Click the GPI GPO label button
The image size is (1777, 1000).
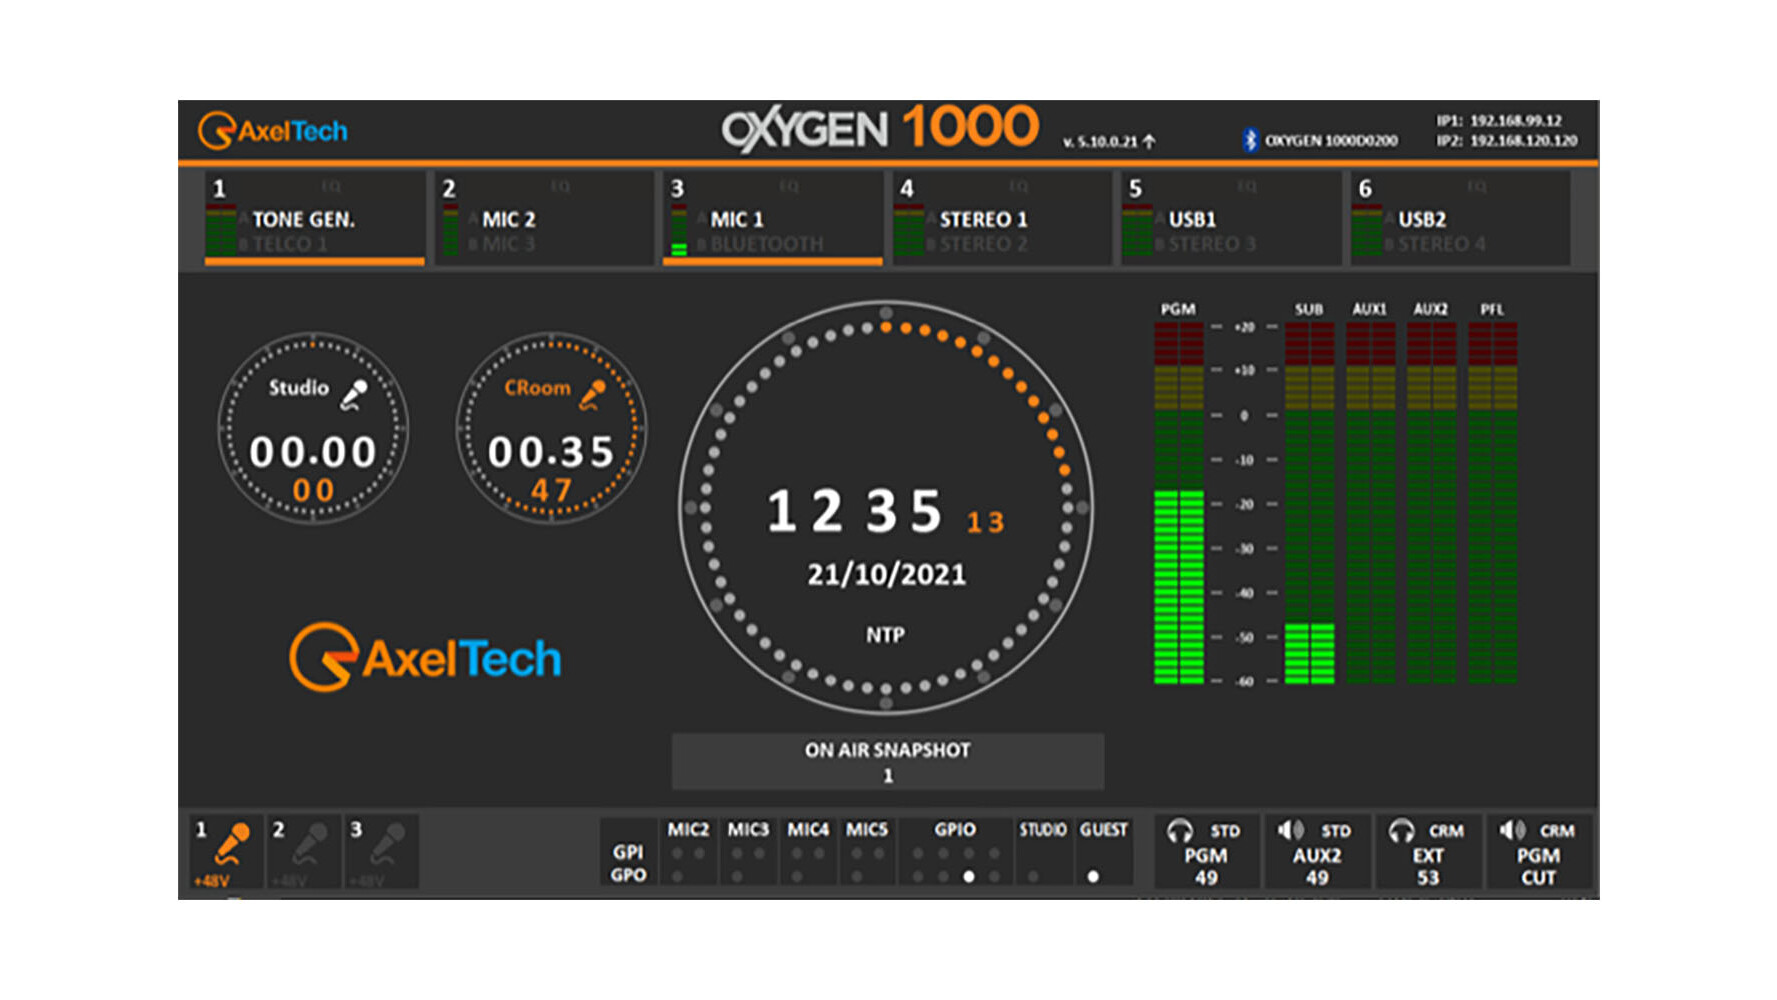tap(628, 862)
